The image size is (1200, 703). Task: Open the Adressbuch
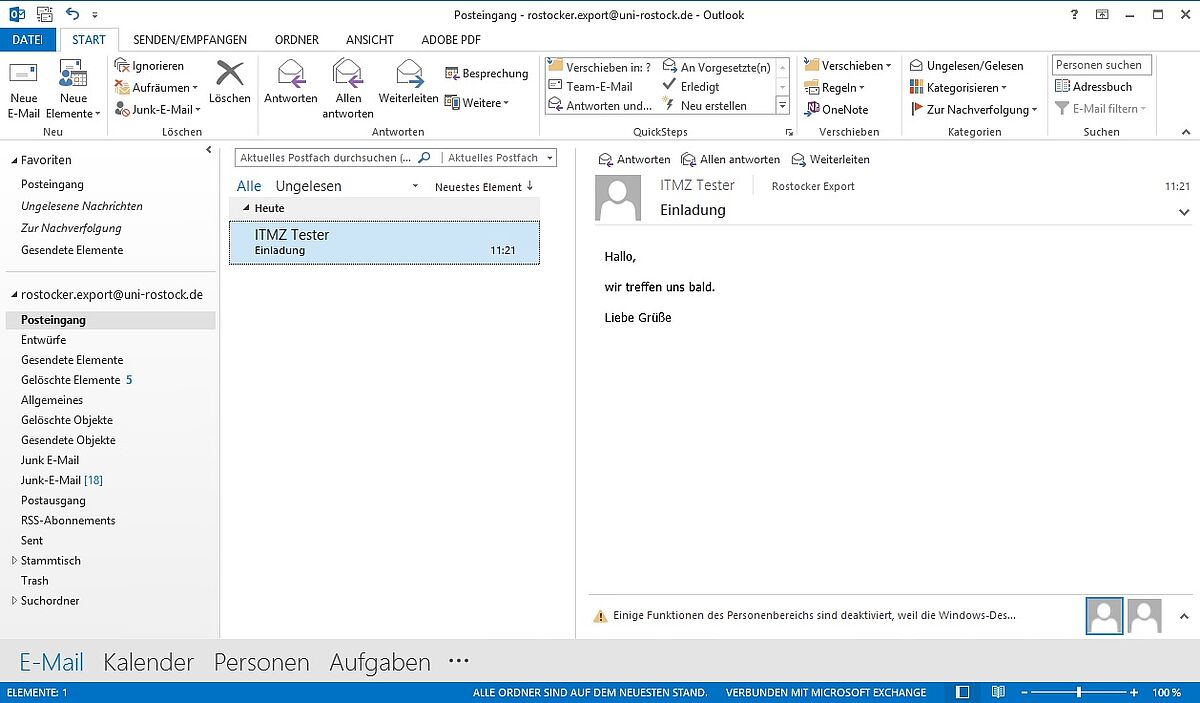(1094, 87)
